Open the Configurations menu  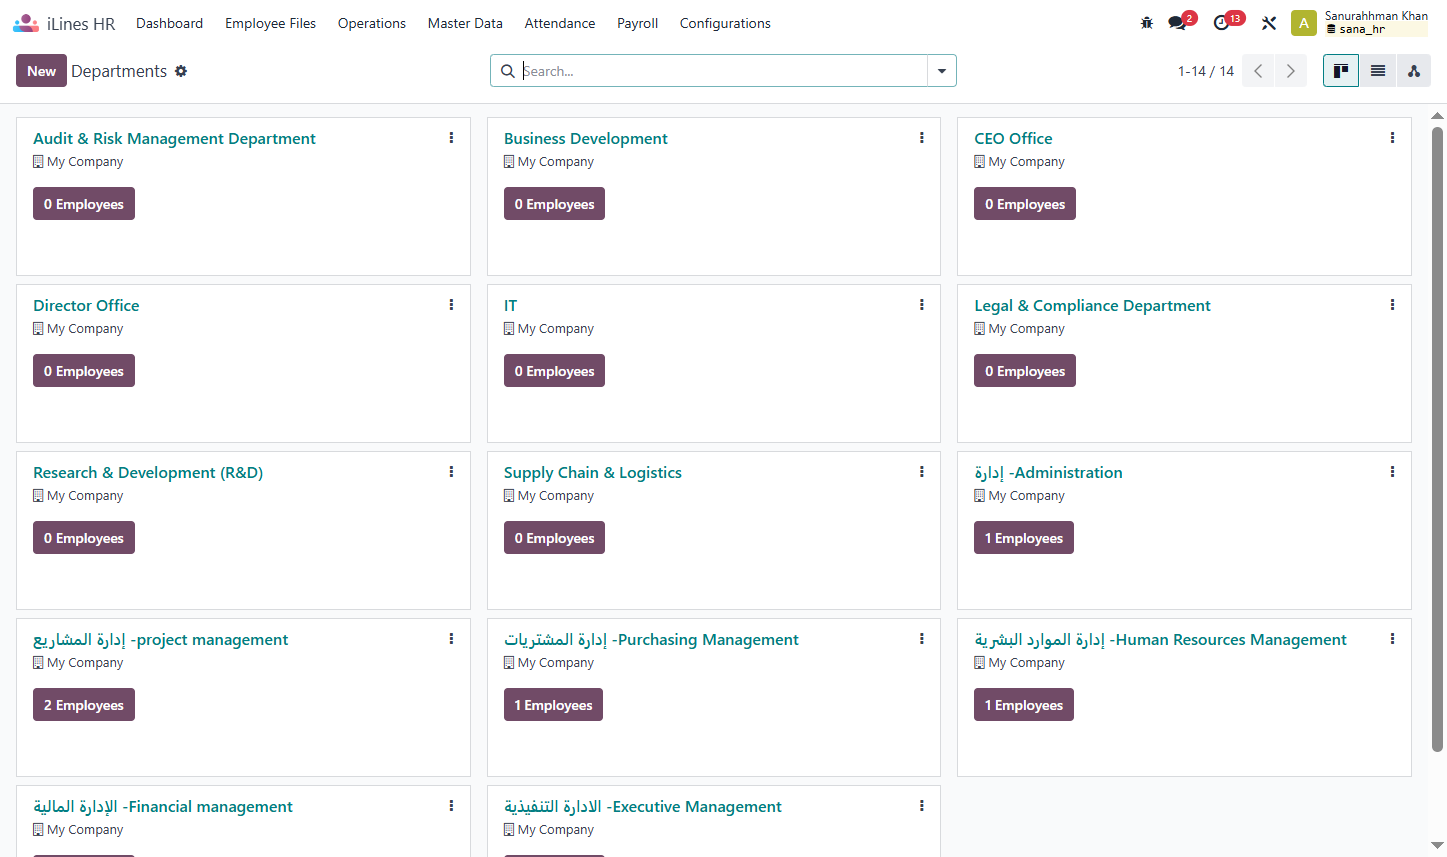(725, 23)
